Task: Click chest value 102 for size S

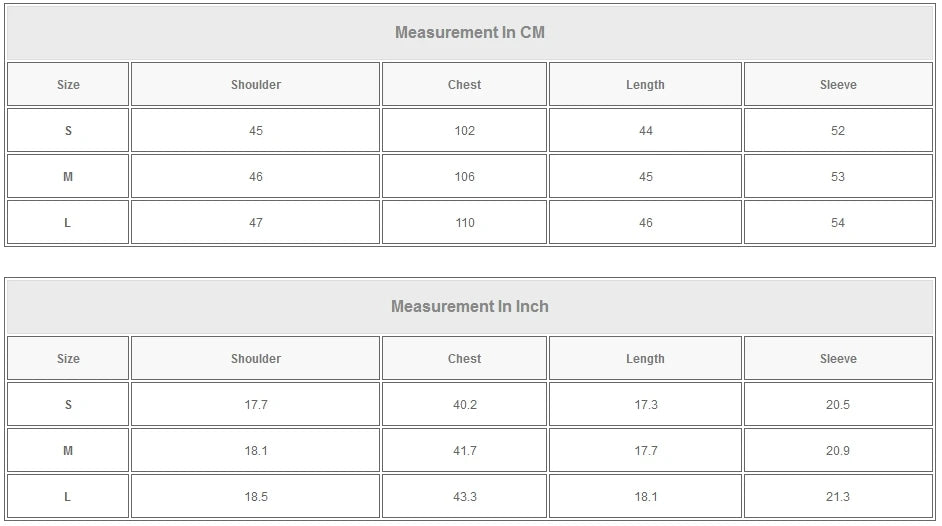Action: click(464, 131)
